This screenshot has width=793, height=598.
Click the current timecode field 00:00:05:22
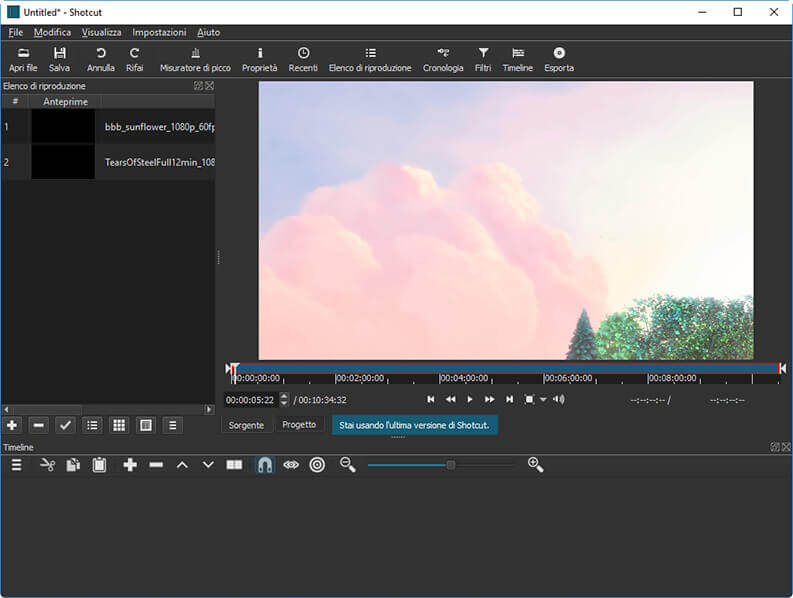pyautogui.click(x=251, y=400)
